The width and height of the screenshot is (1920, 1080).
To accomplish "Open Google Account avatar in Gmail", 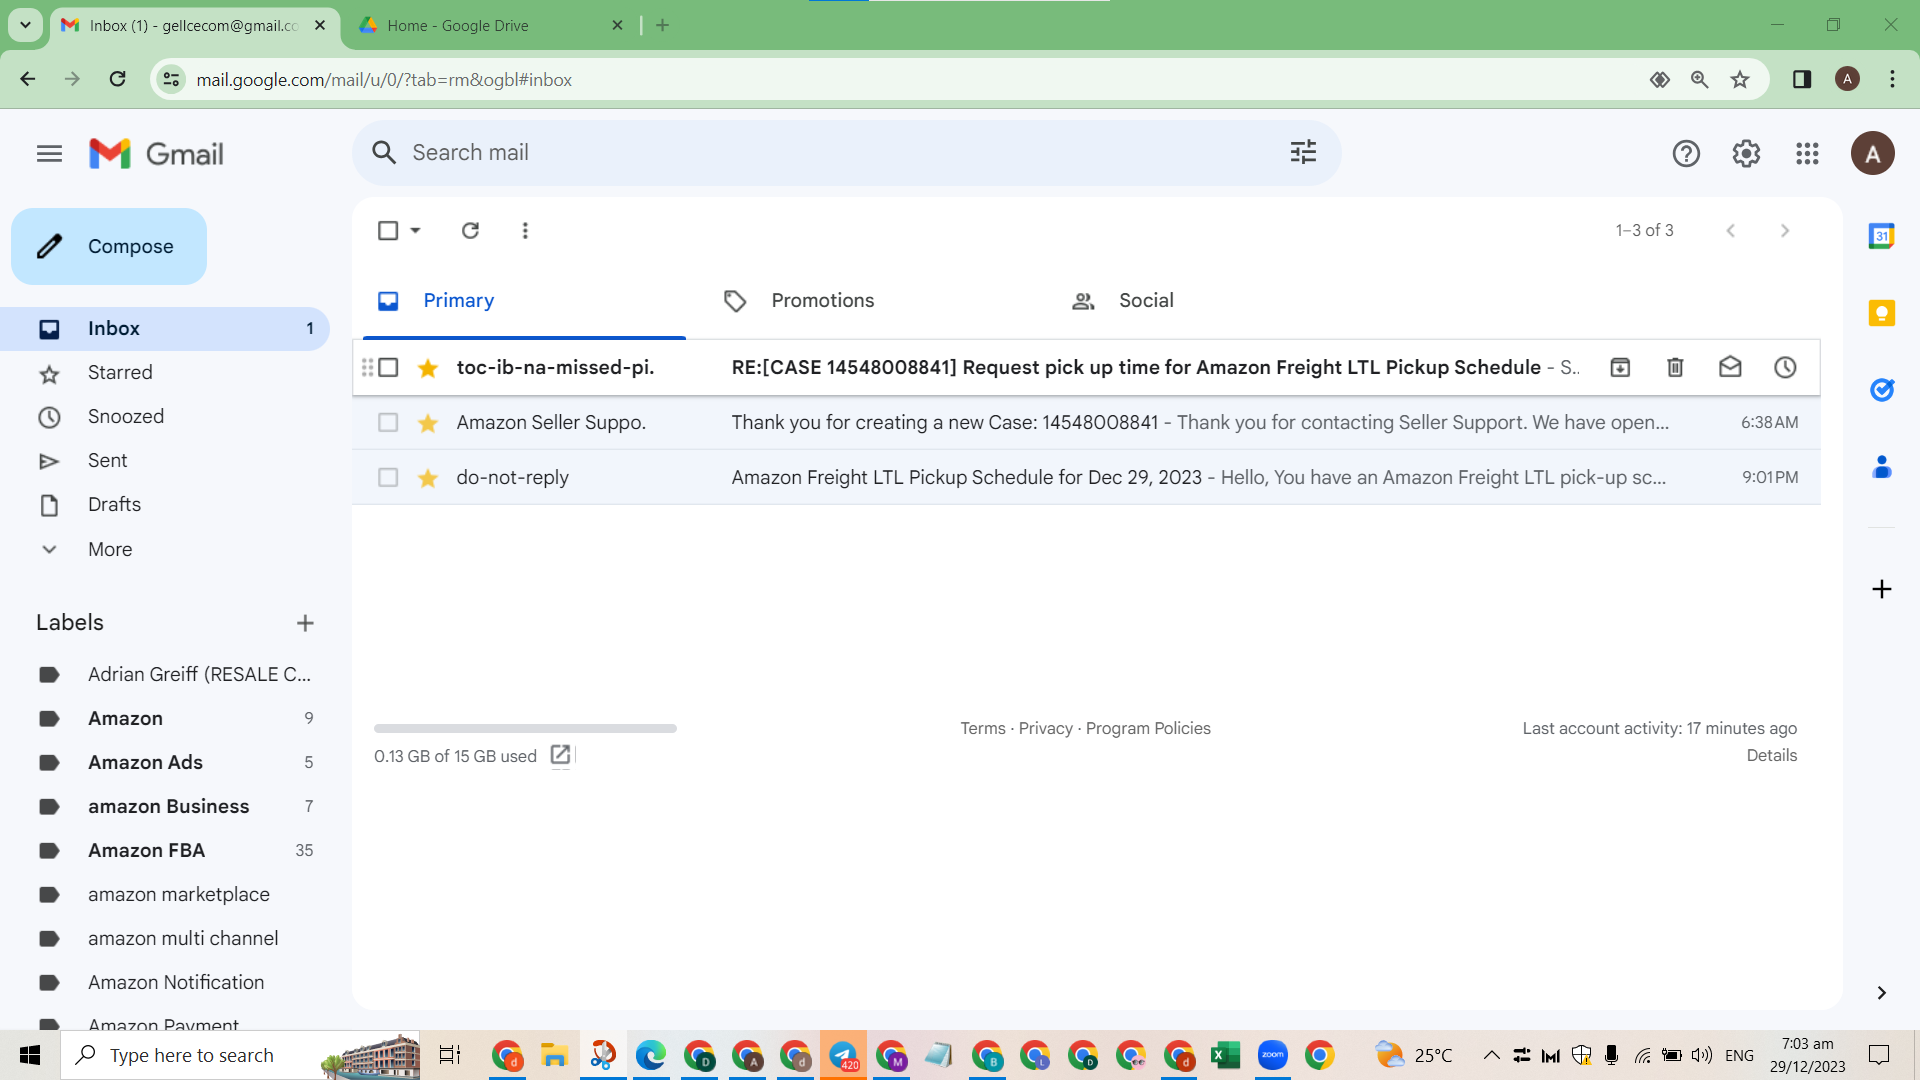I will (1872, 153).
